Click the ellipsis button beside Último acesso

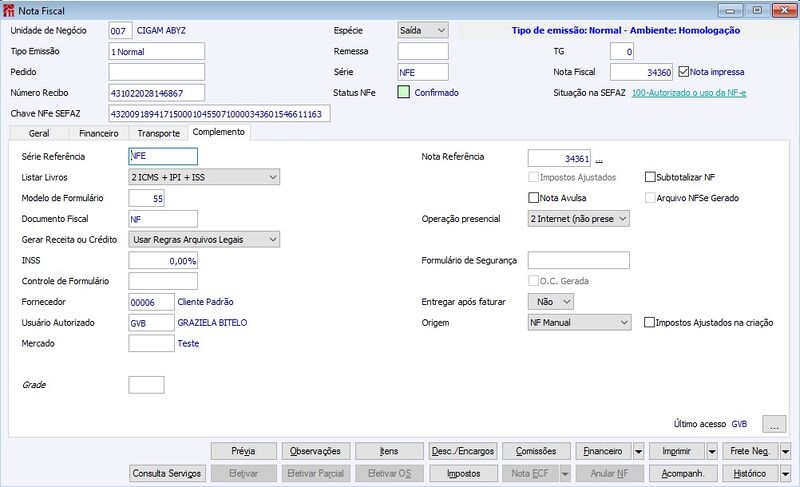coord(774,424)
